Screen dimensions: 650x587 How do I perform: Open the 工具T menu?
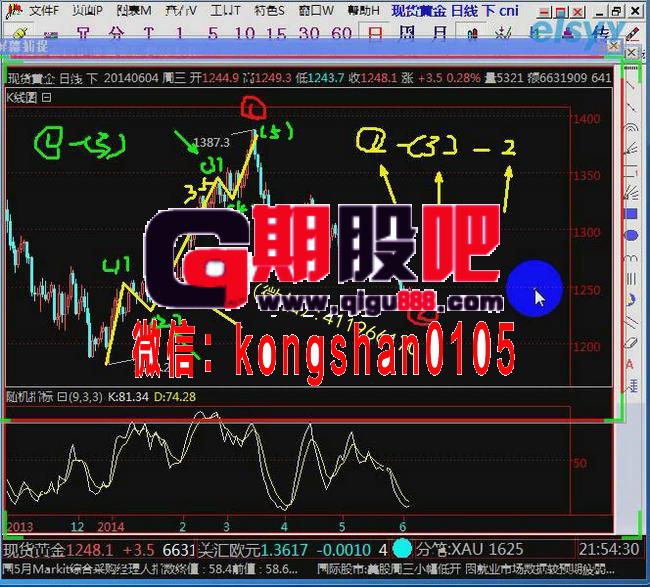point(225,10)
